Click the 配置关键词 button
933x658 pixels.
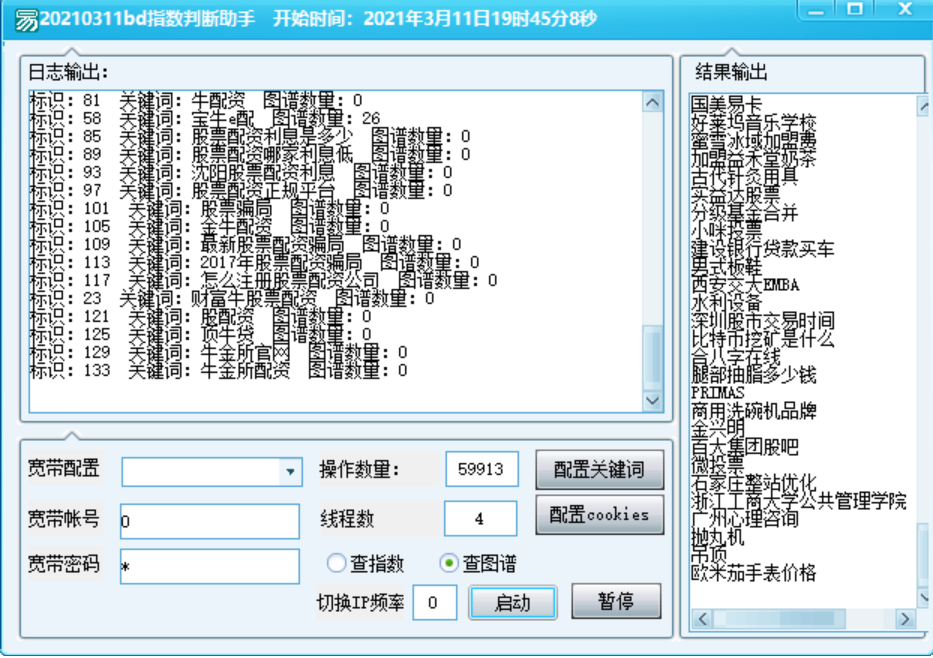599,469
